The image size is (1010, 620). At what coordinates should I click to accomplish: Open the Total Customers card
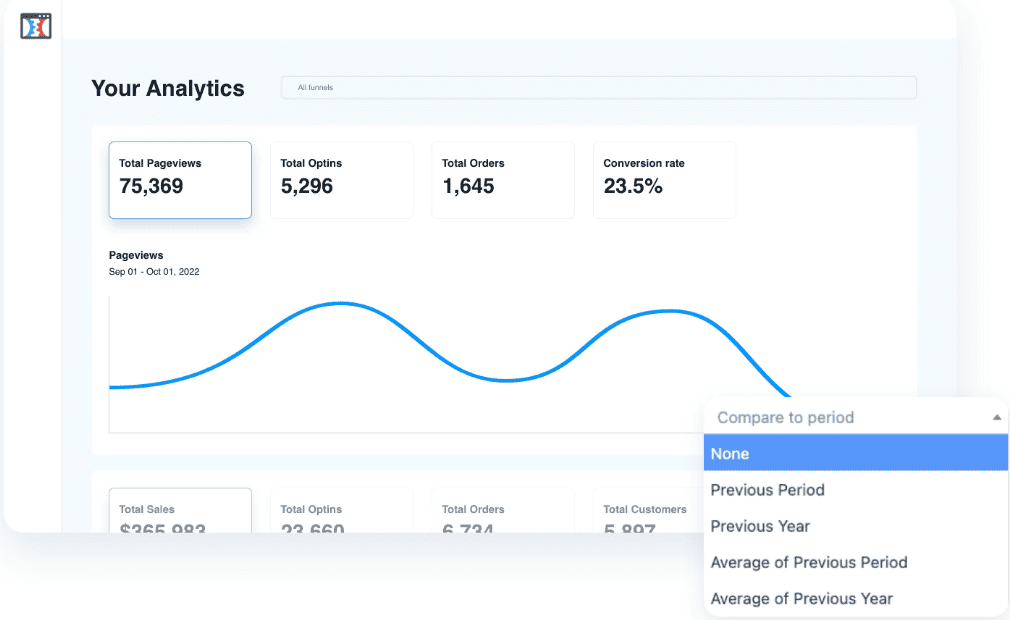[646, 511]
